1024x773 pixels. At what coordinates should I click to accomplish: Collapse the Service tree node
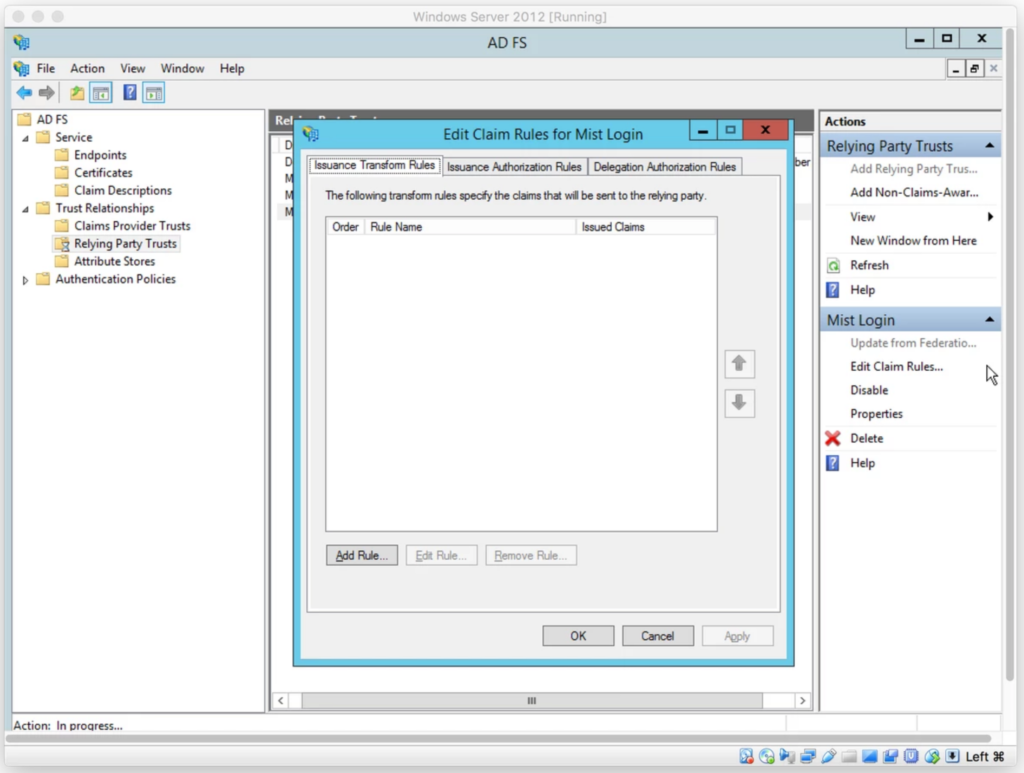coord(26,138)
